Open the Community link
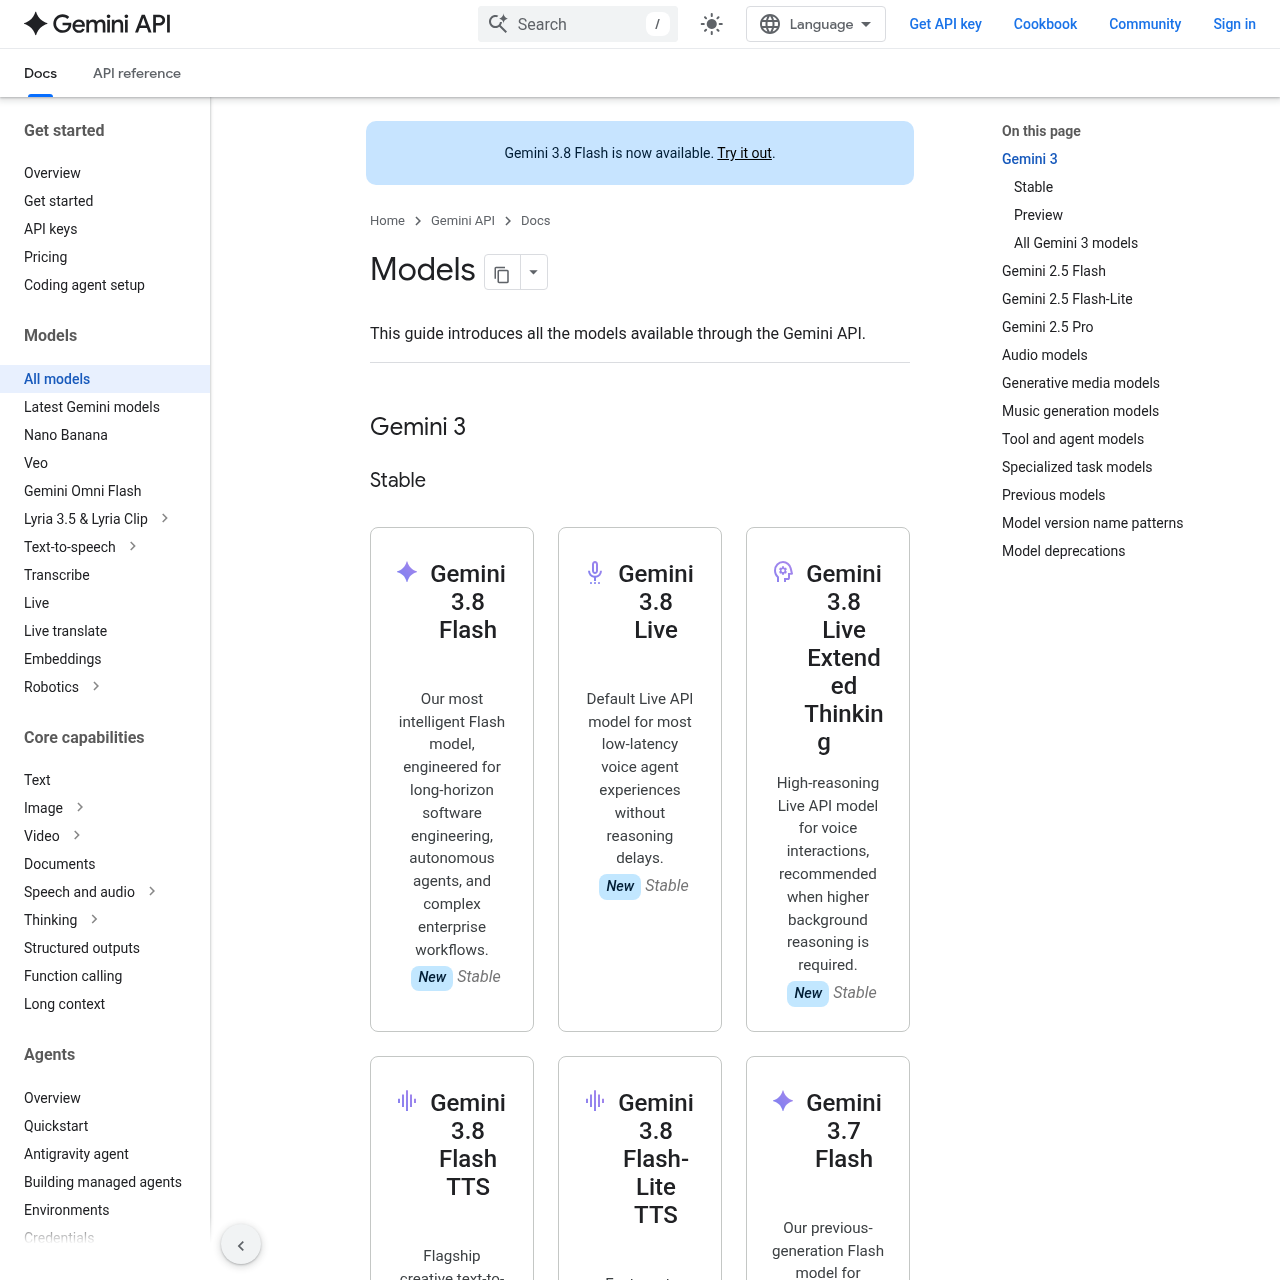1280x1280 pixels. [x=1145, y=24]
